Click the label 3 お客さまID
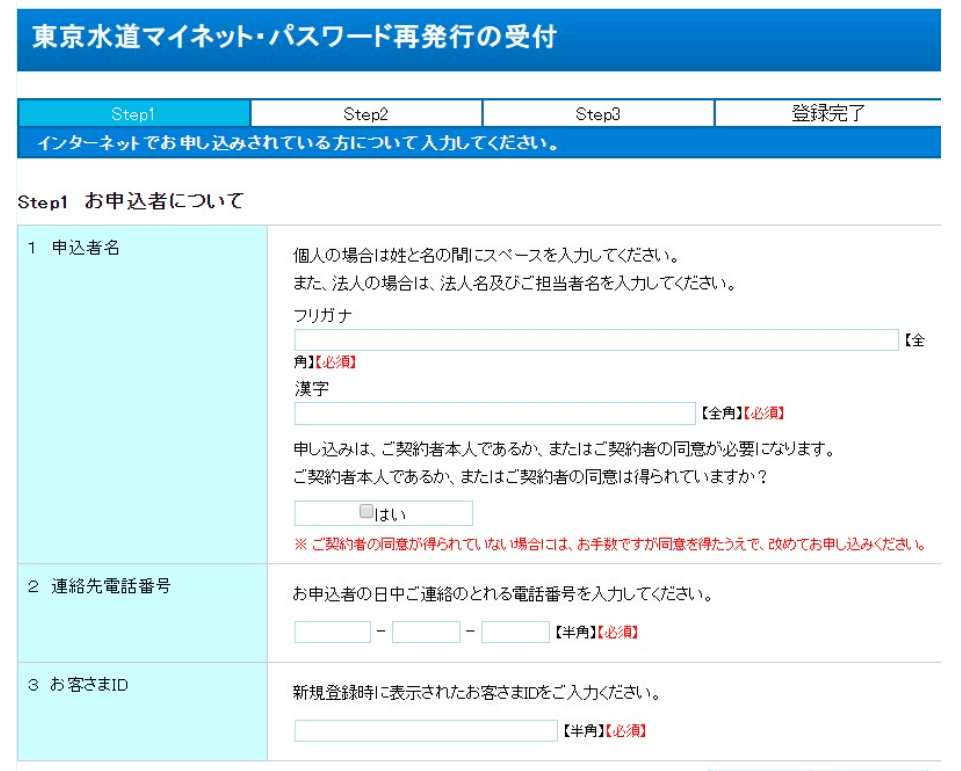 [x=78, y=685]
